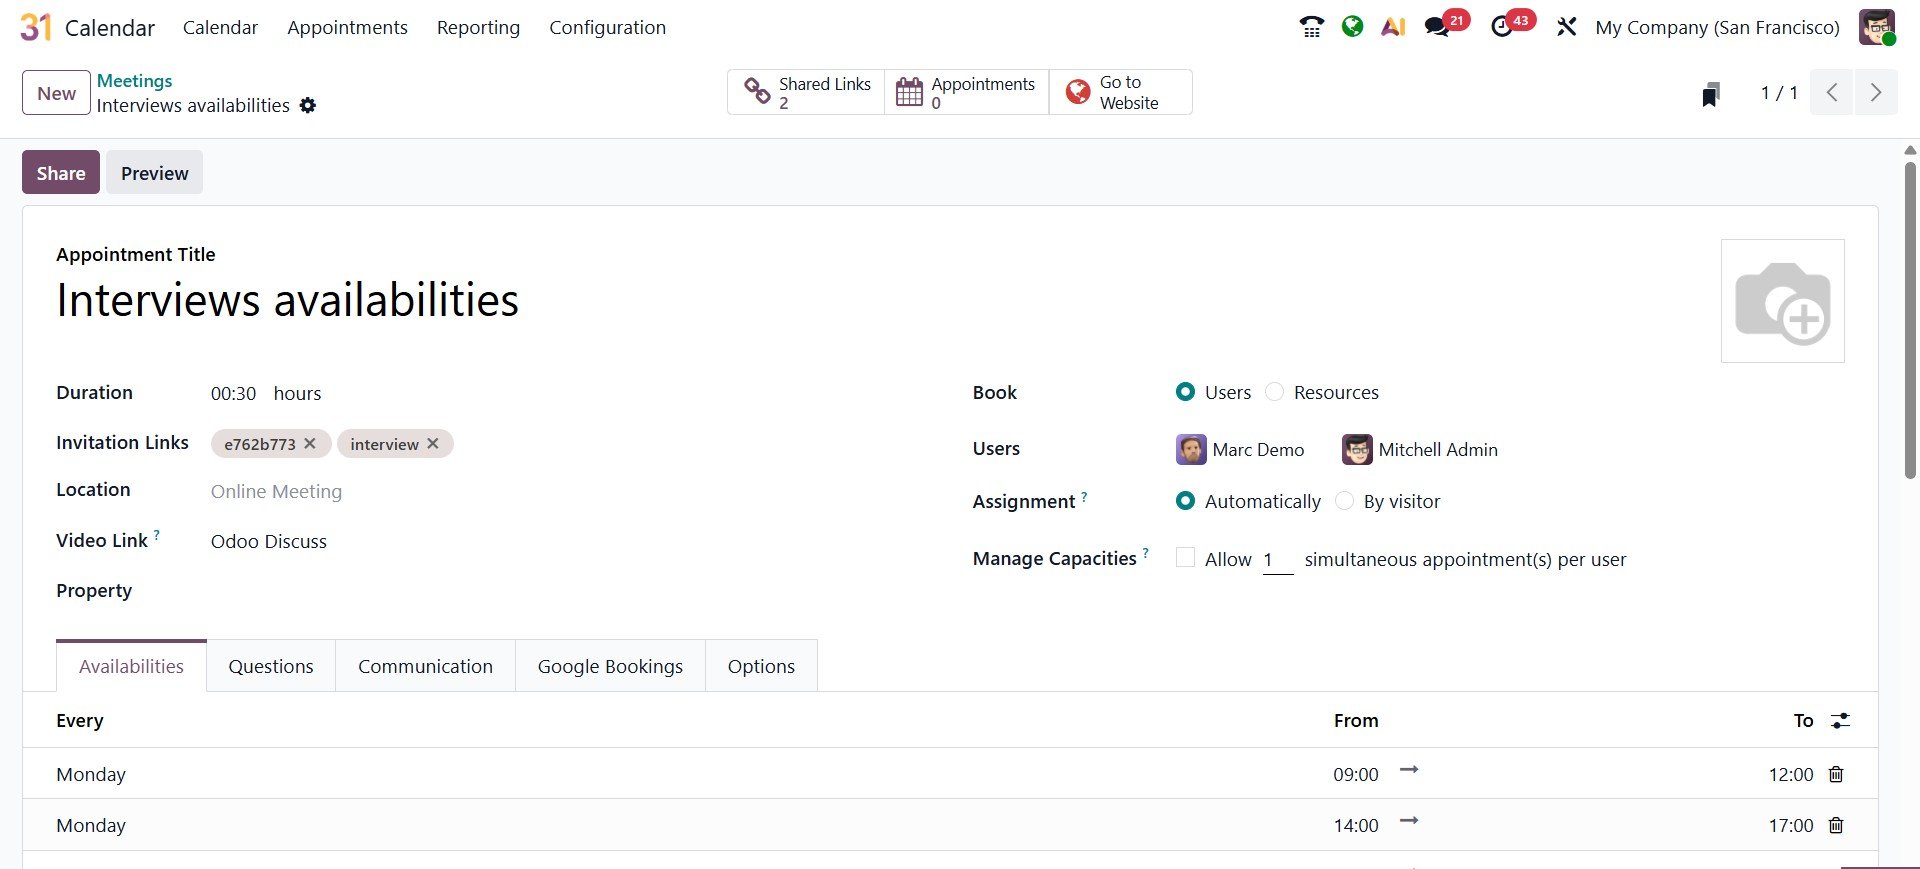Open the My Company switcher
This screenshot has width=1920, height=869.
1717,27
